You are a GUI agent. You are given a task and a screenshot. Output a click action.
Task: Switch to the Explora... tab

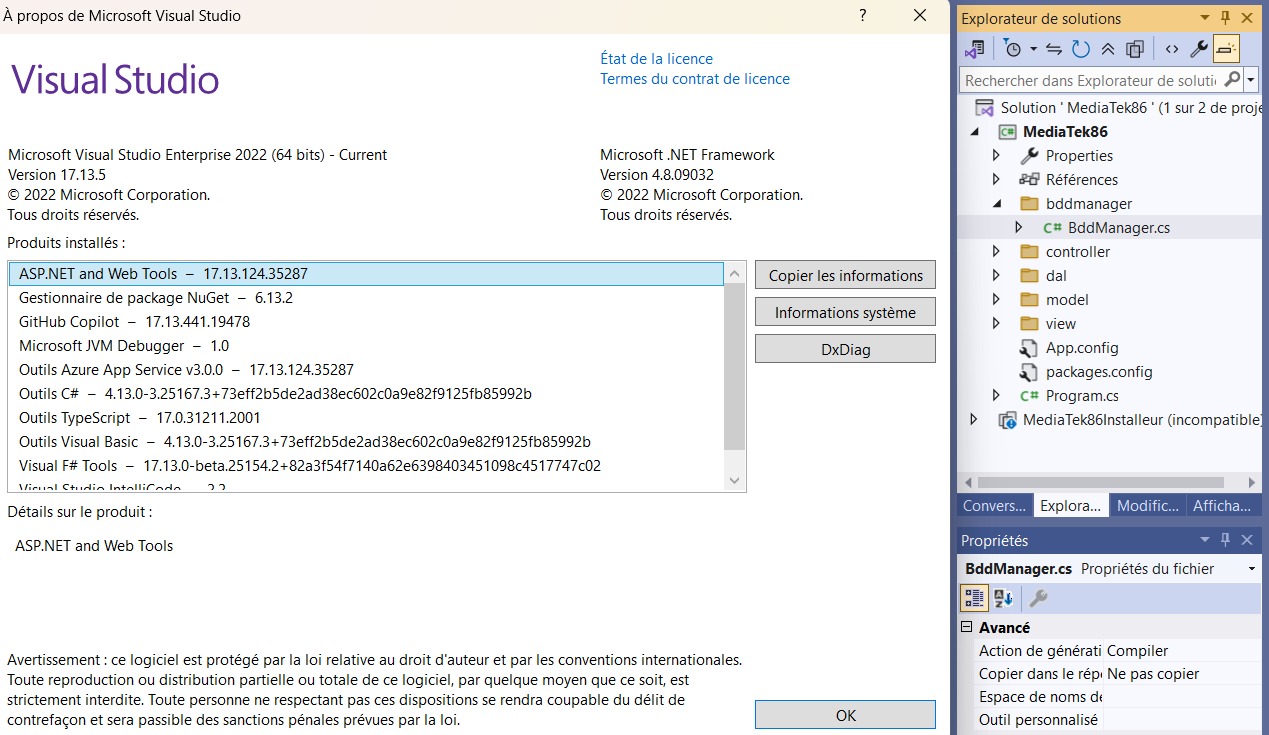[x=1070, y=506]
